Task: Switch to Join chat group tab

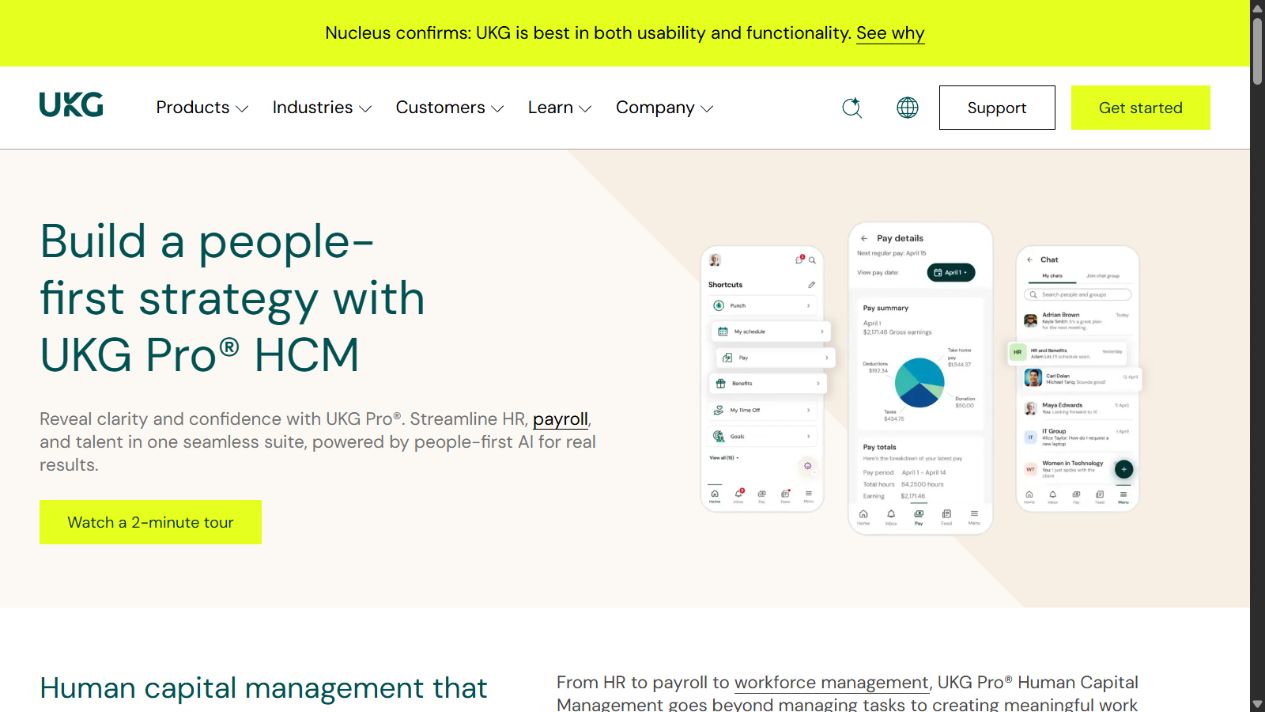Action: 1103,276
